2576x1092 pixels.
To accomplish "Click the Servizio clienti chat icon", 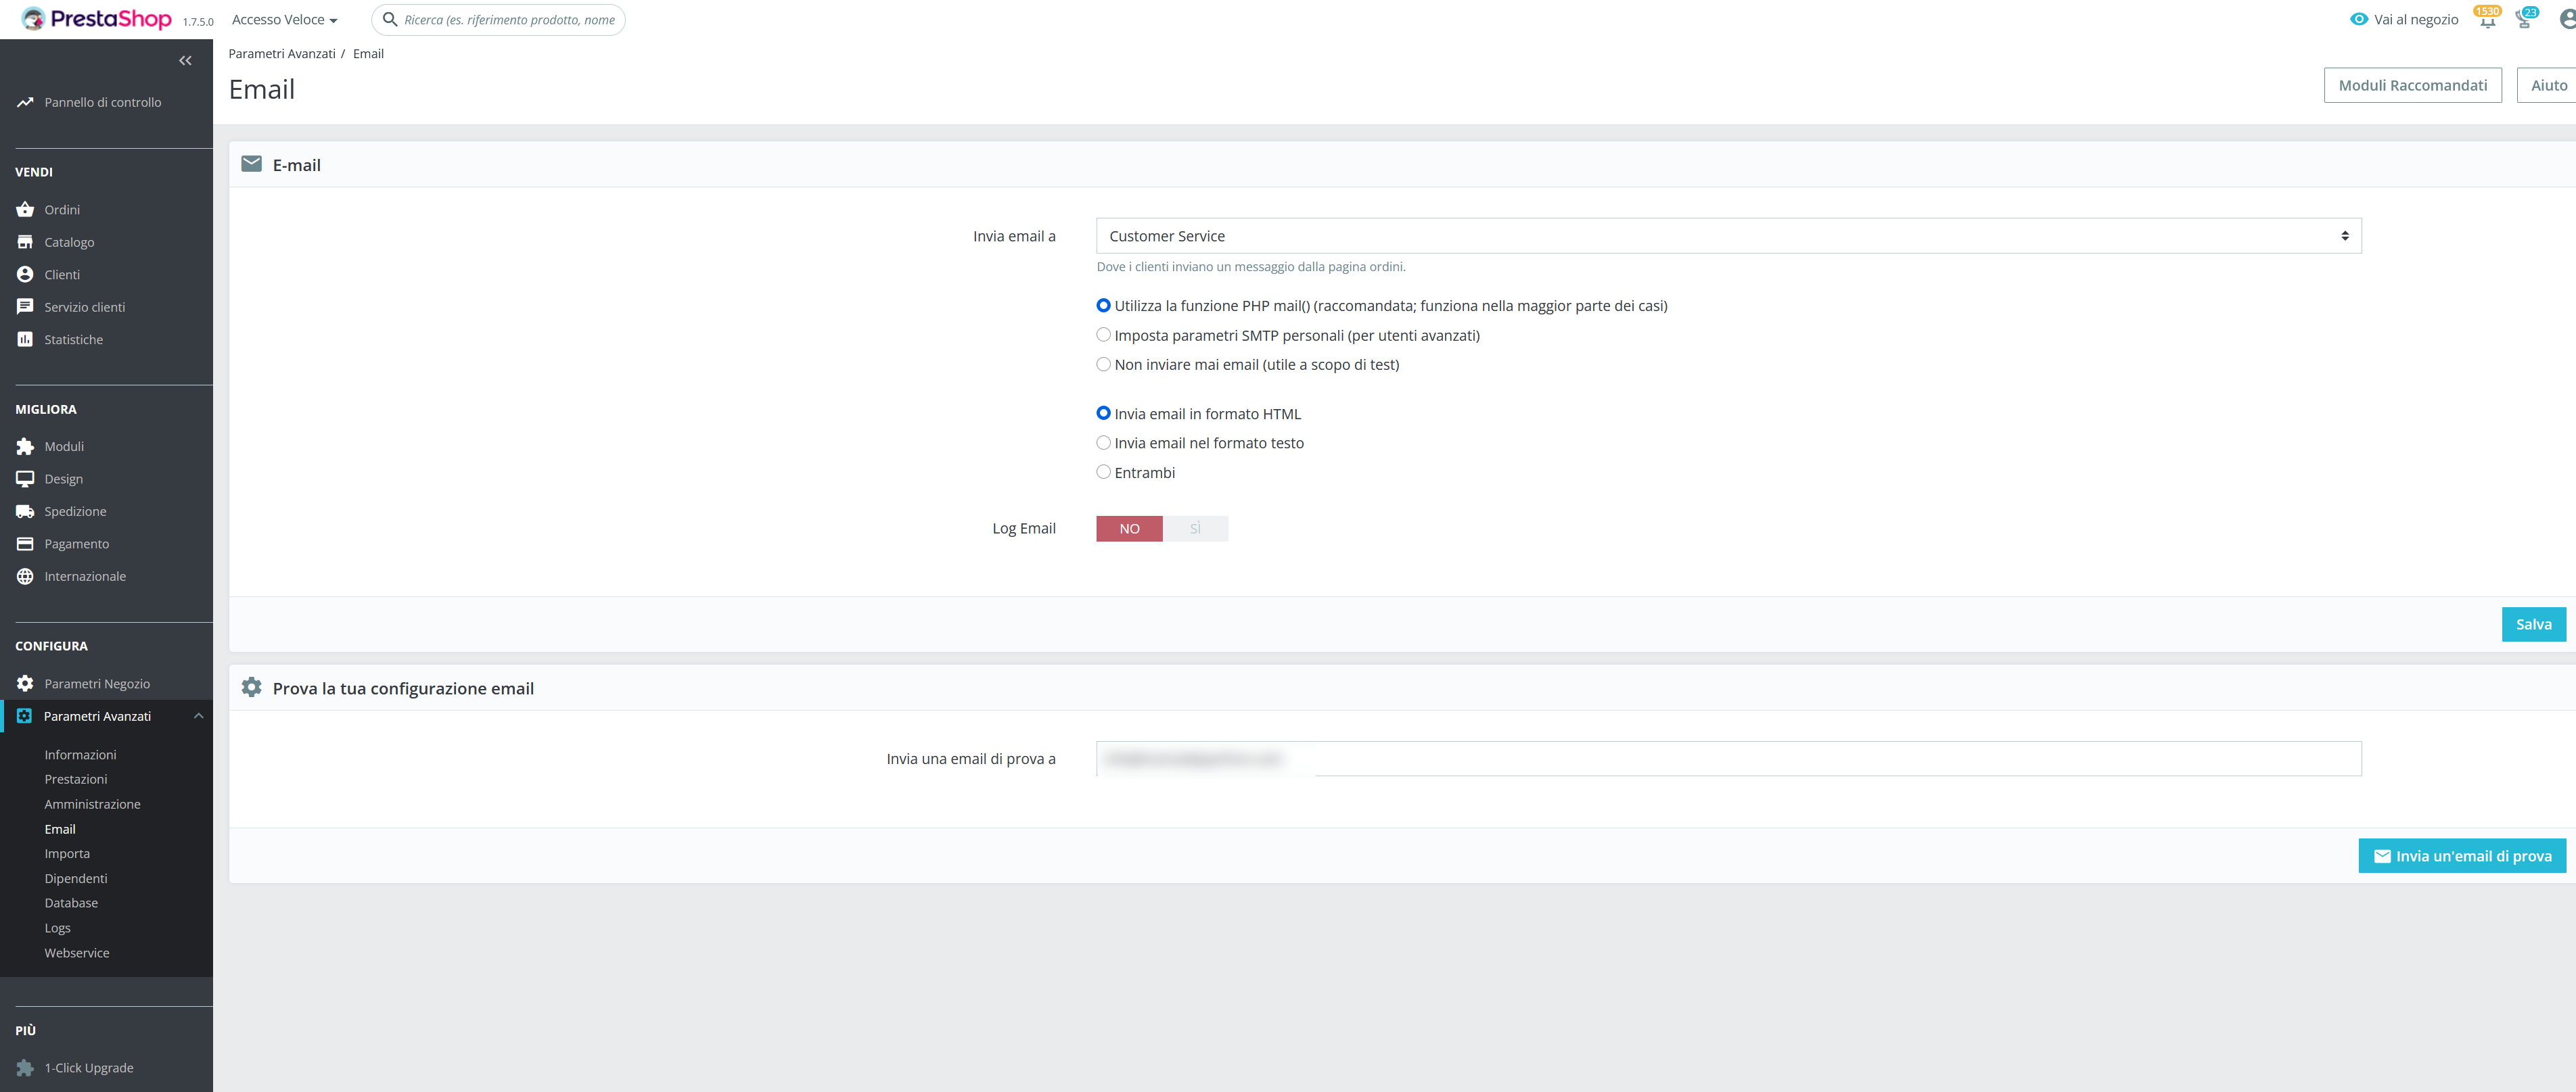I will click(25, 307).
